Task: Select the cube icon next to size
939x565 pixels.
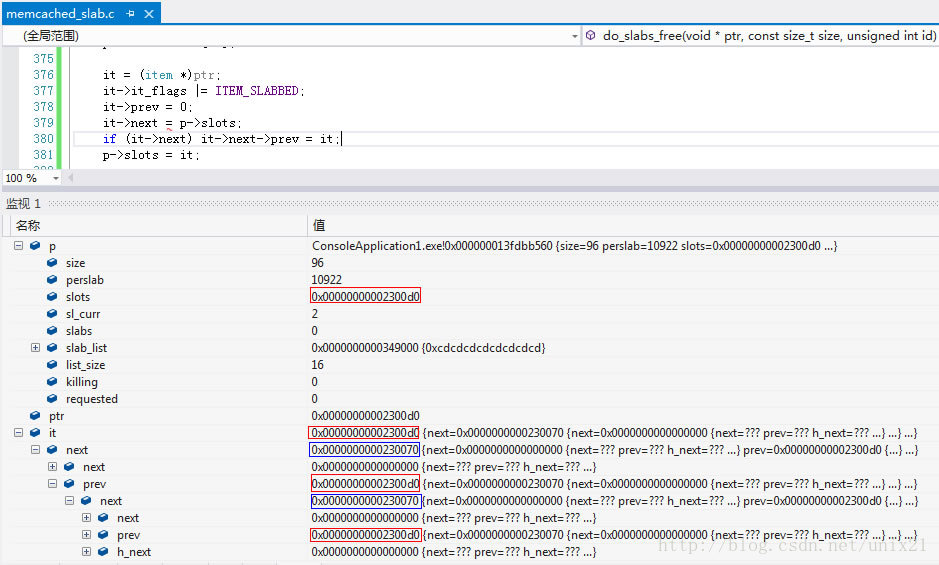Action: click(x=52, y=262)
